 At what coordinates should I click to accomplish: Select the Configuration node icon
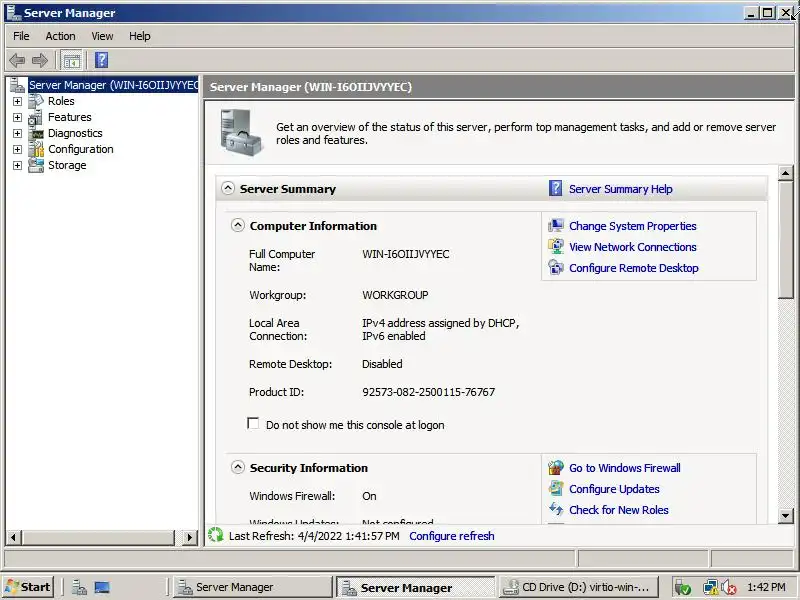pos(36,149)
